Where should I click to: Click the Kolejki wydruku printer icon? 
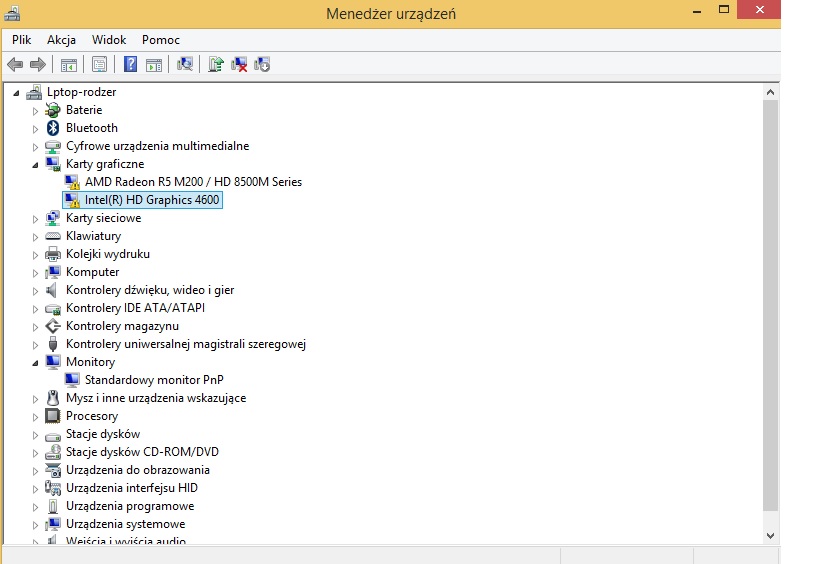point(53,254)
